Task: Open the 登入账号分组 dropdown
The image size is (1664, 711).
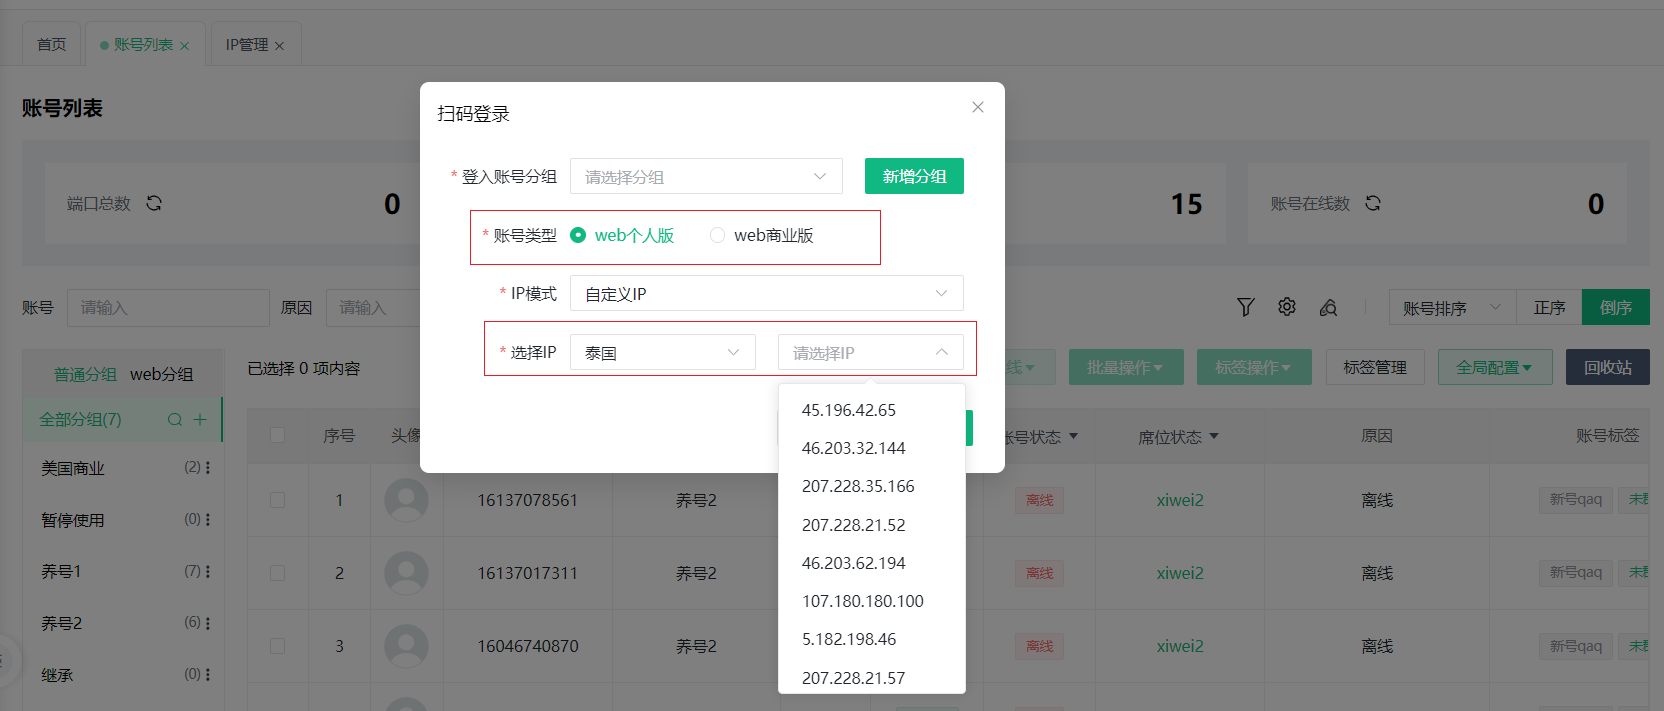Action: (x=706, y=176)
